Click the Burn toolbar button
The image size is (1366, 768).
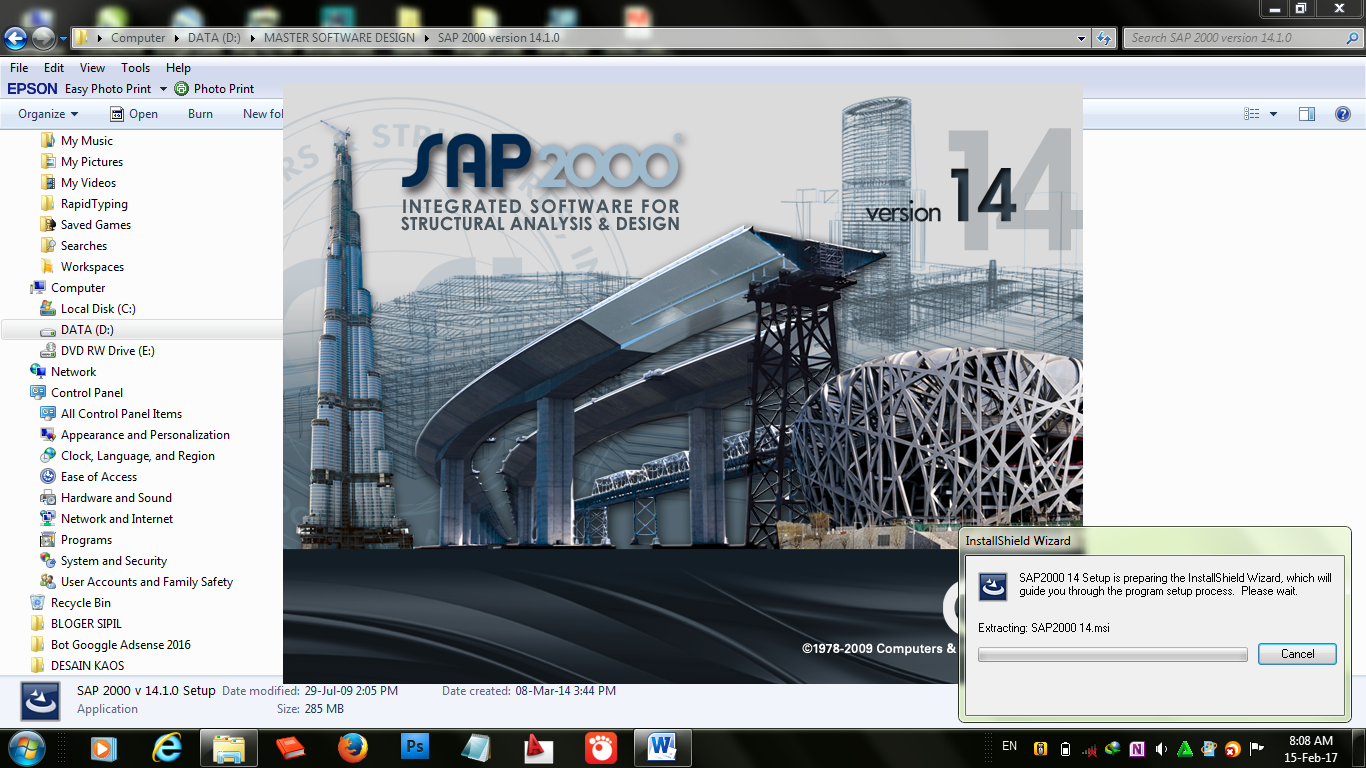200,114
